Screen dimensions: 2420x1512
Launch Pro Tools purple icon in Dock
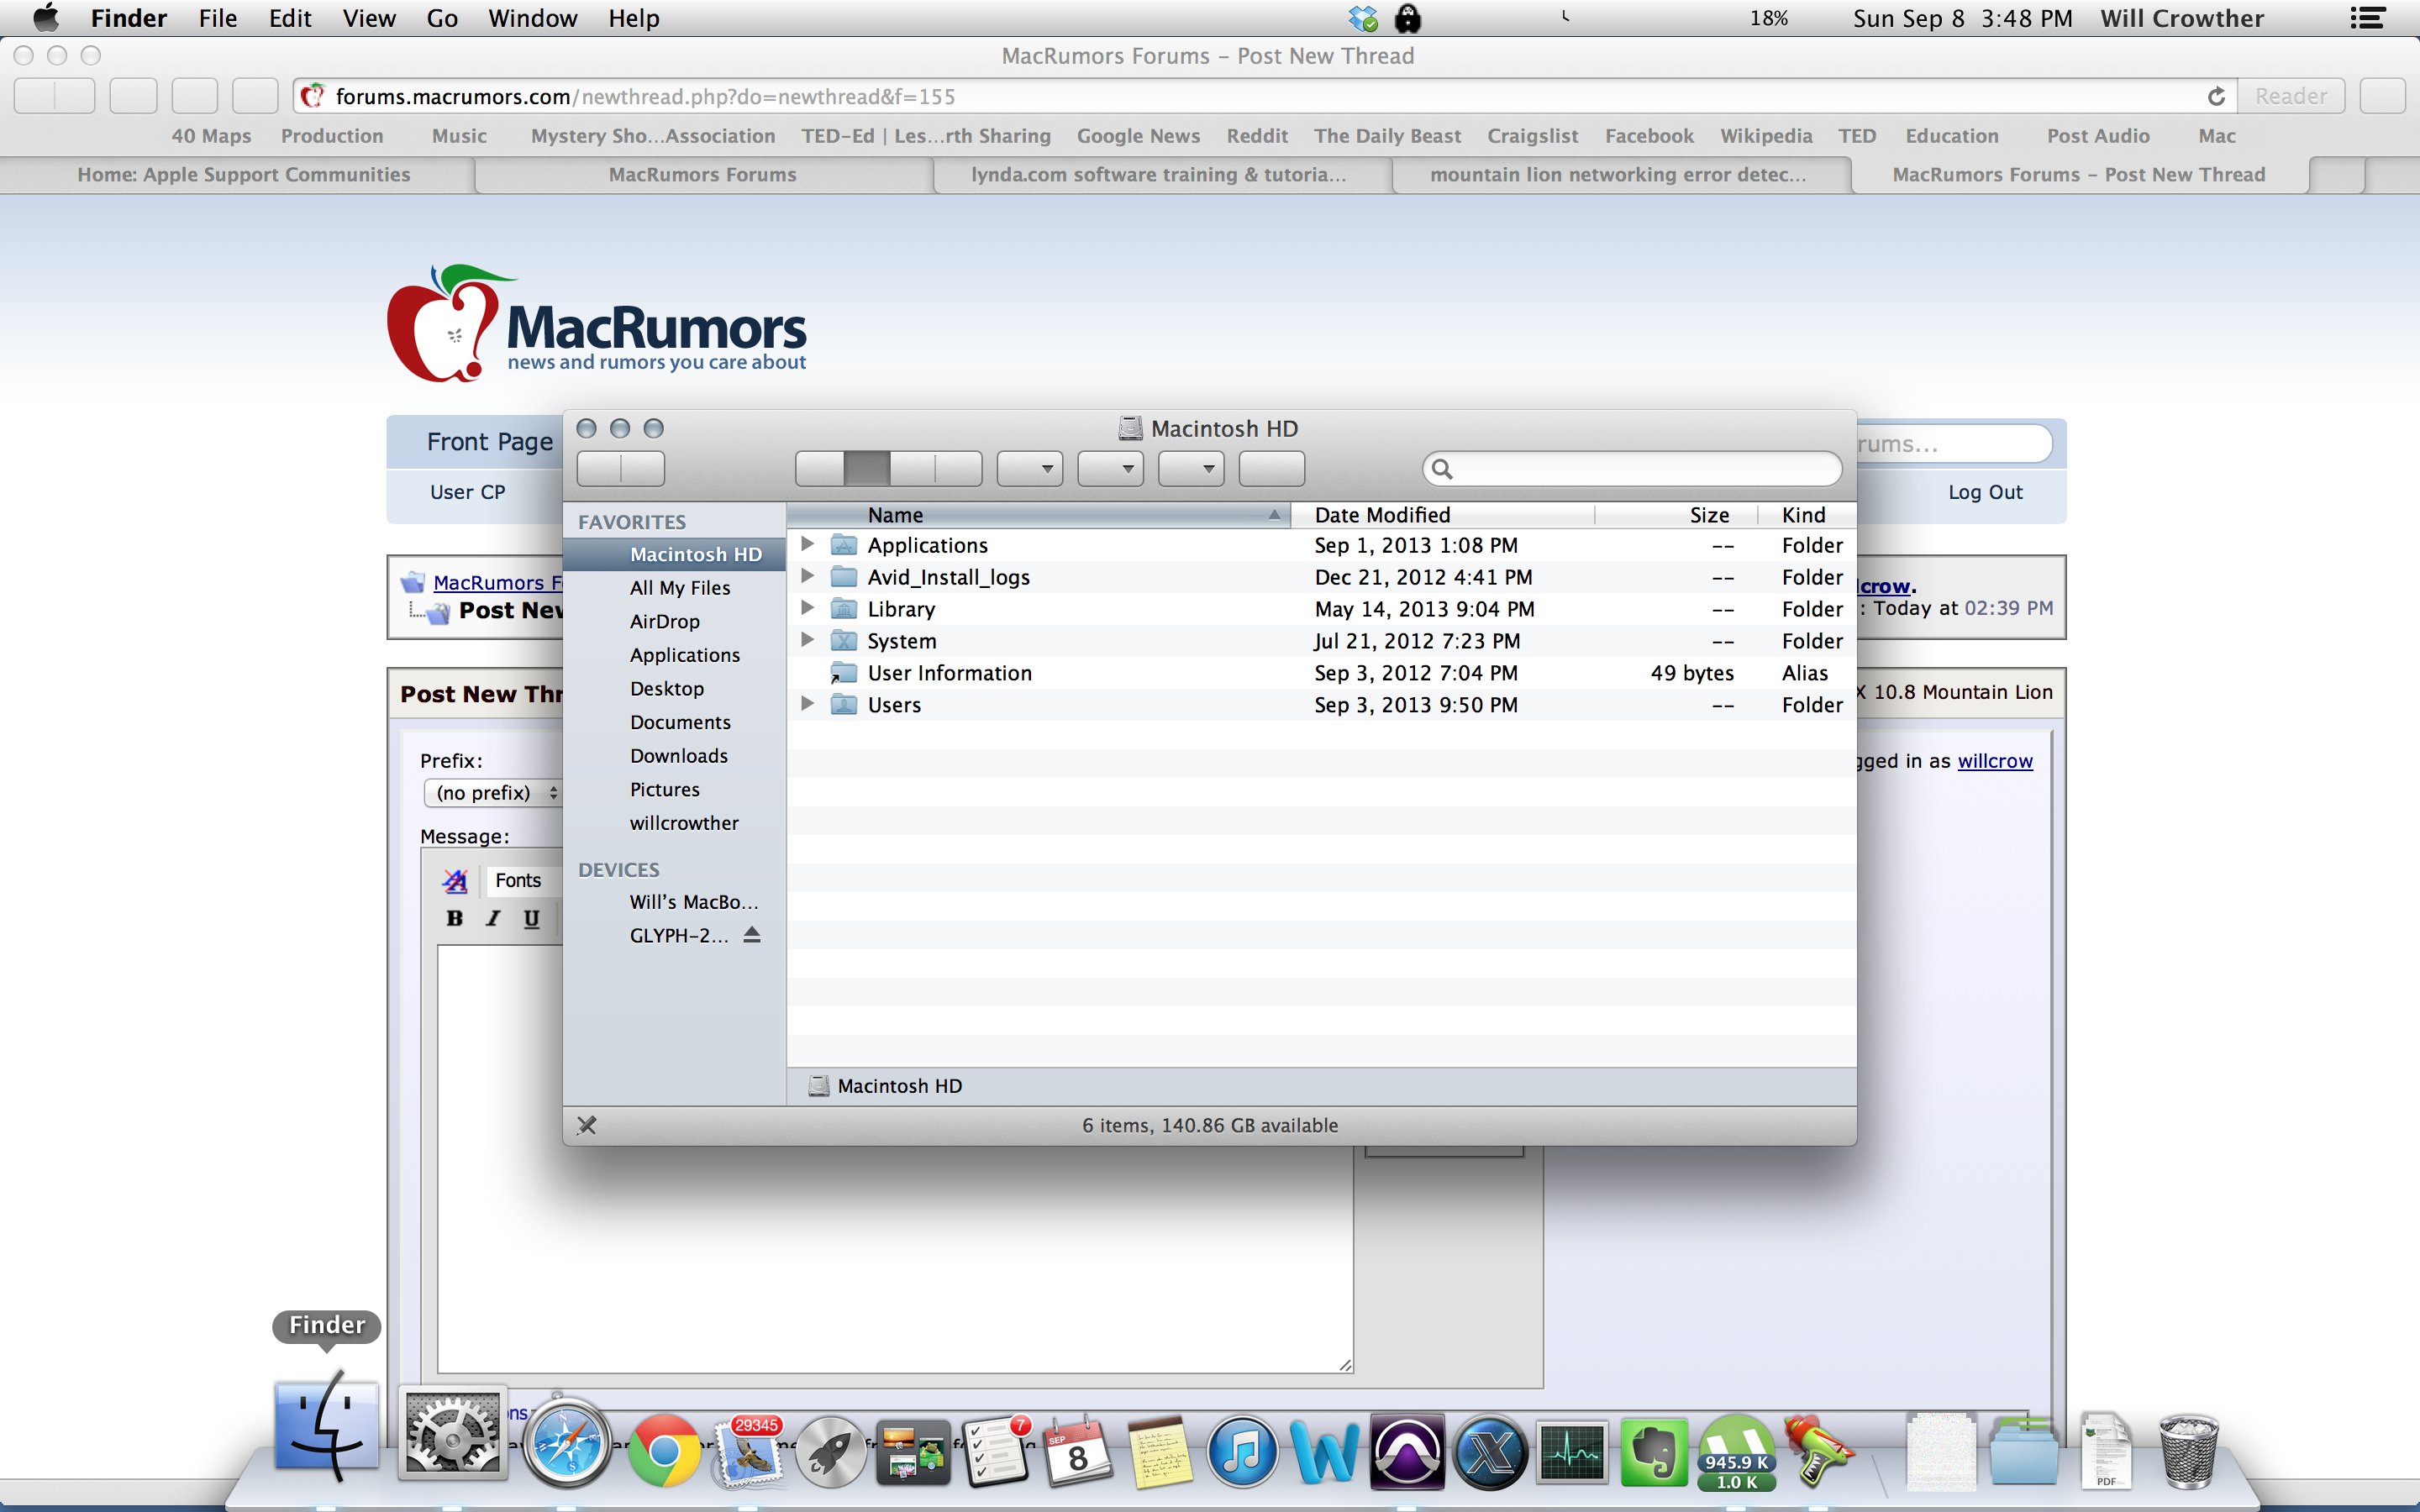coord(1407,1451)
